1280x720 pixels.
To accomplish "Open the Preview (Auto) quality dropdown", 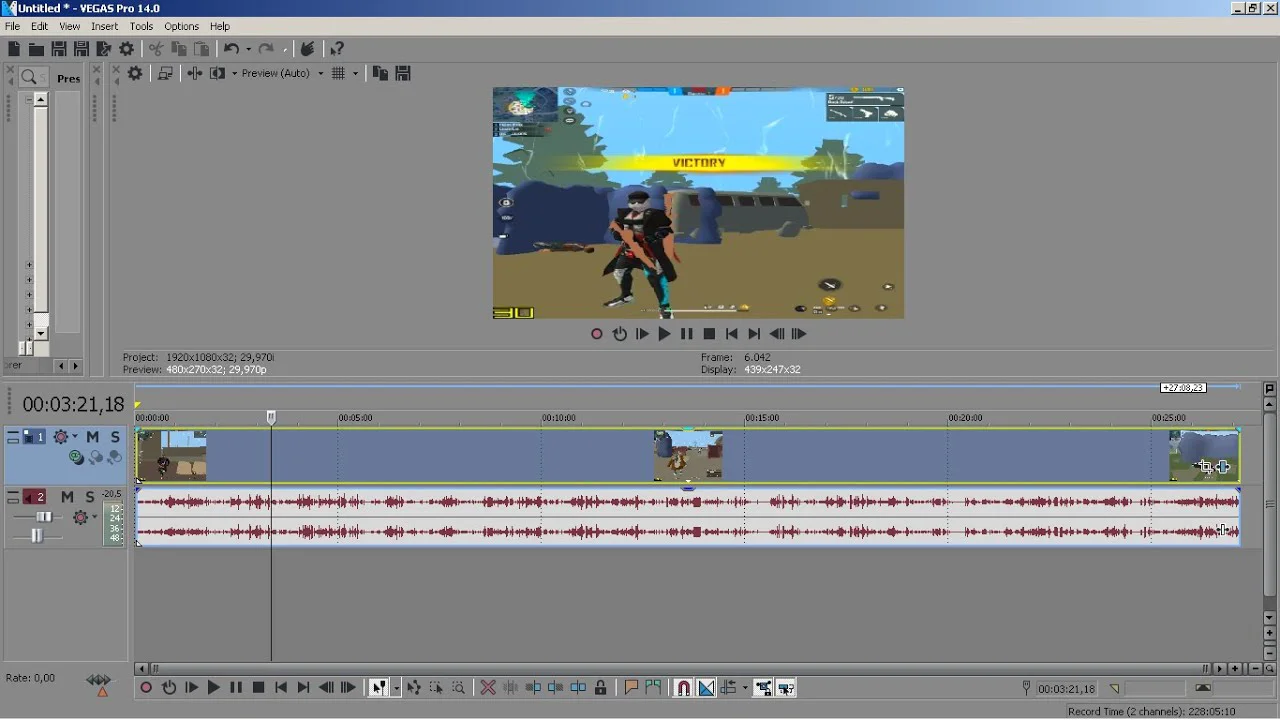I will click(321, 73).
